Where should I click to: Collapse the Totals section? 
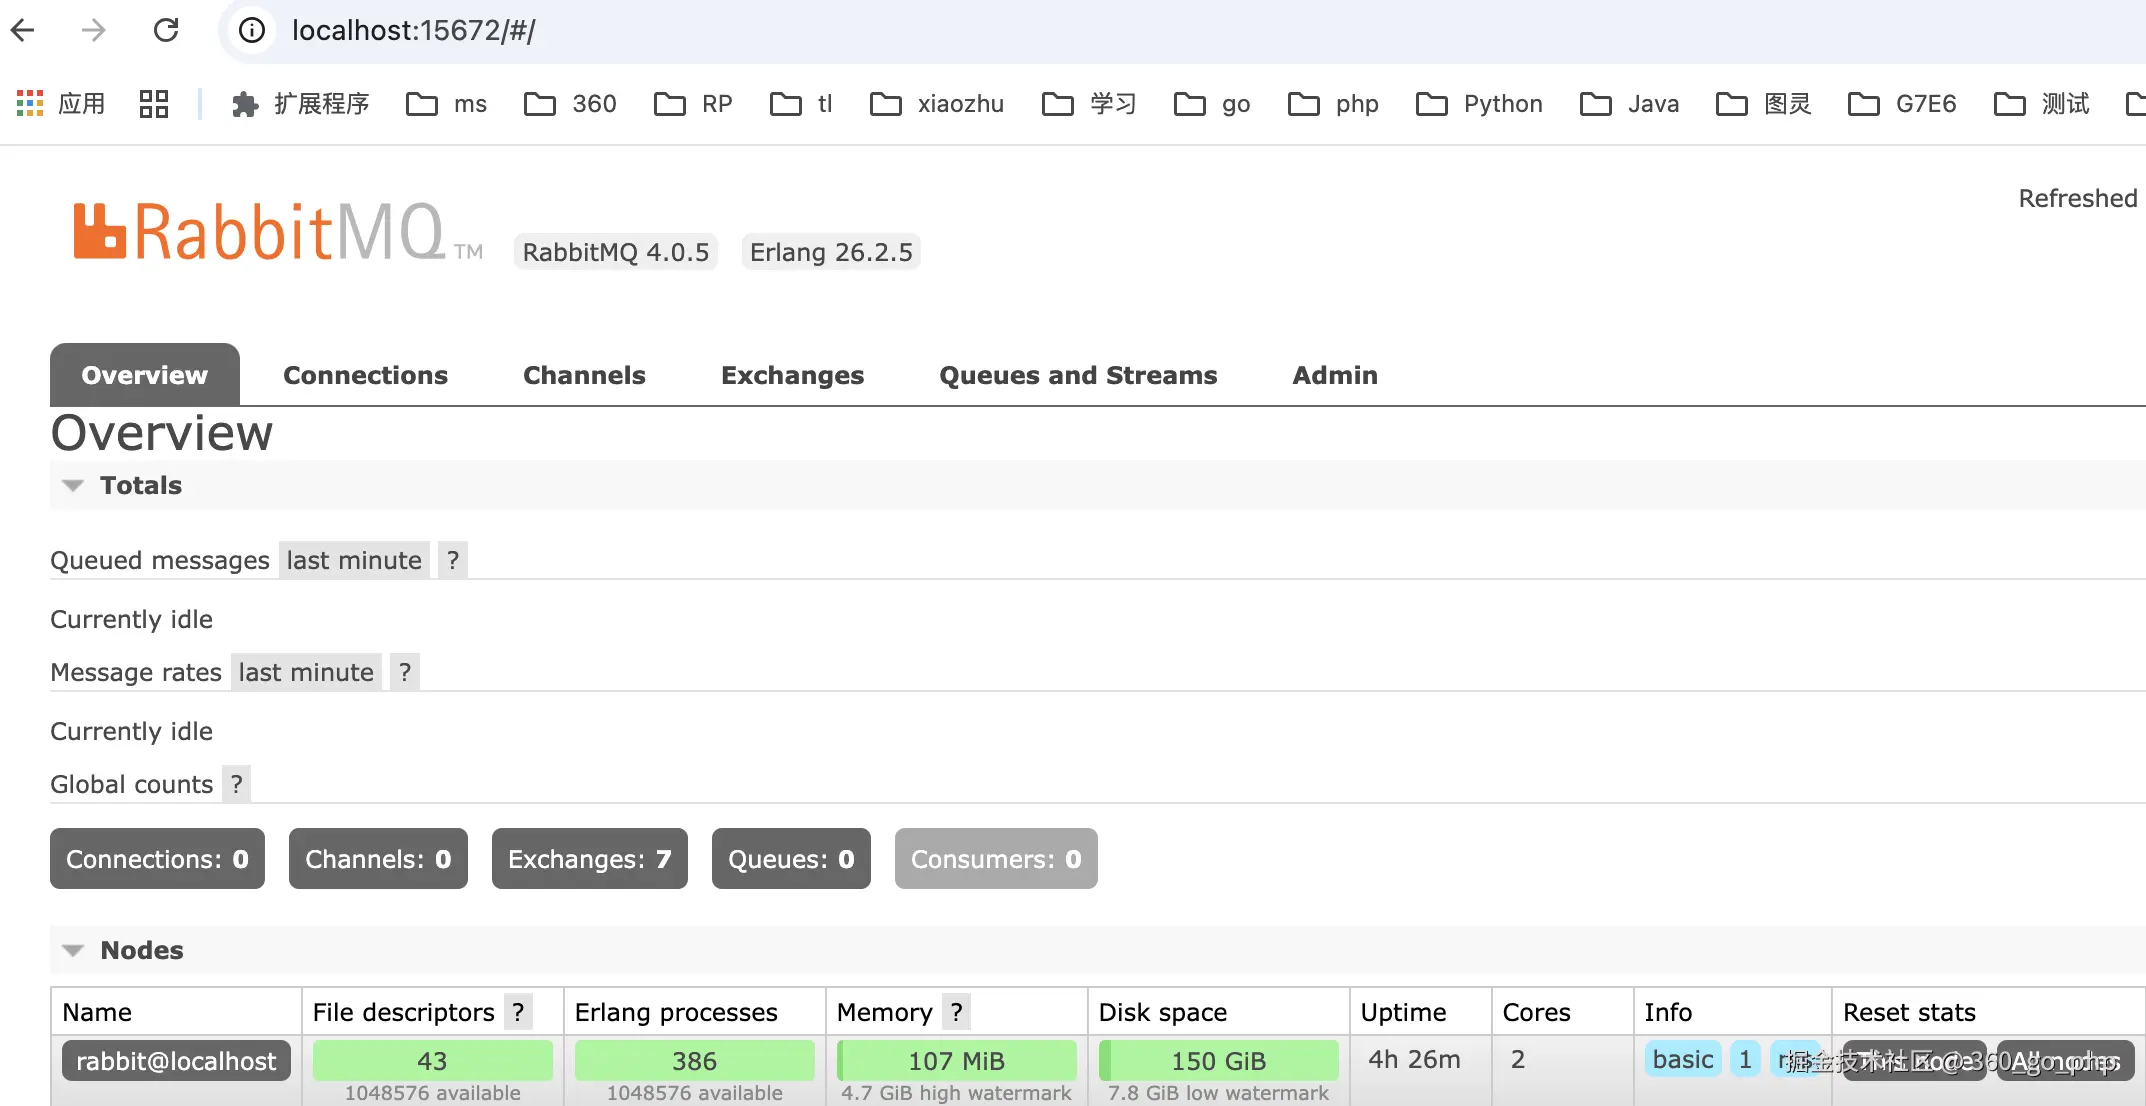[x=73, y=485]
